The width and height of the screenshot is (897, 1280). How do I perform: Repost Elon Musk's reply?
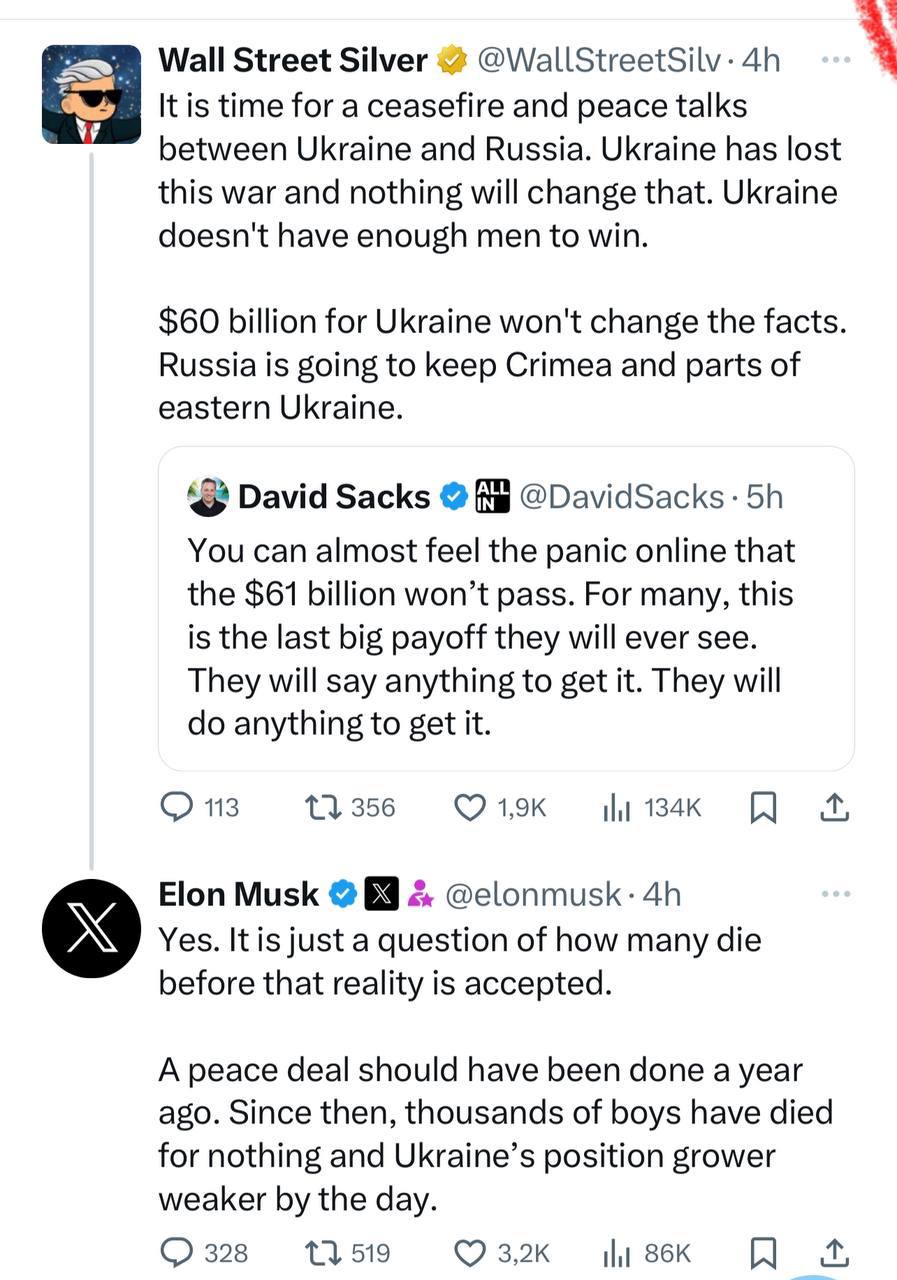[x=324, y=1252]
